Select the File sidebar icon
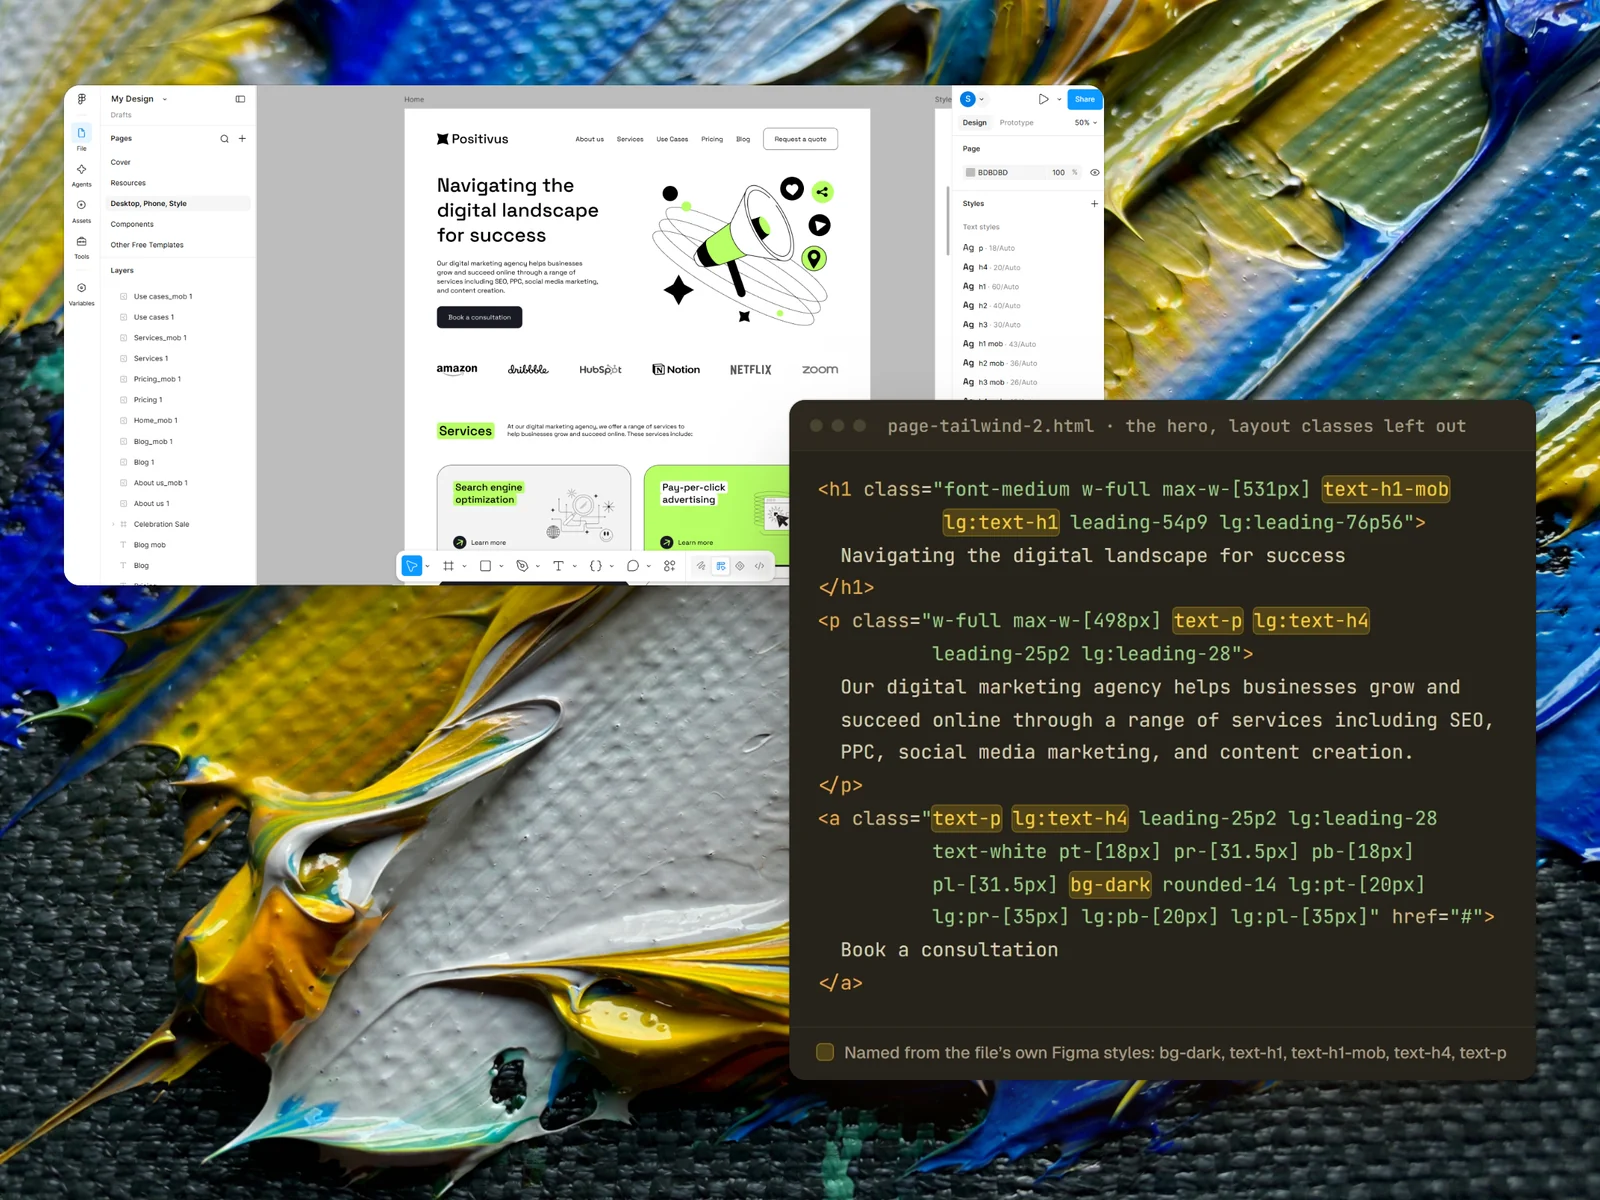 [x=82, y=133]
